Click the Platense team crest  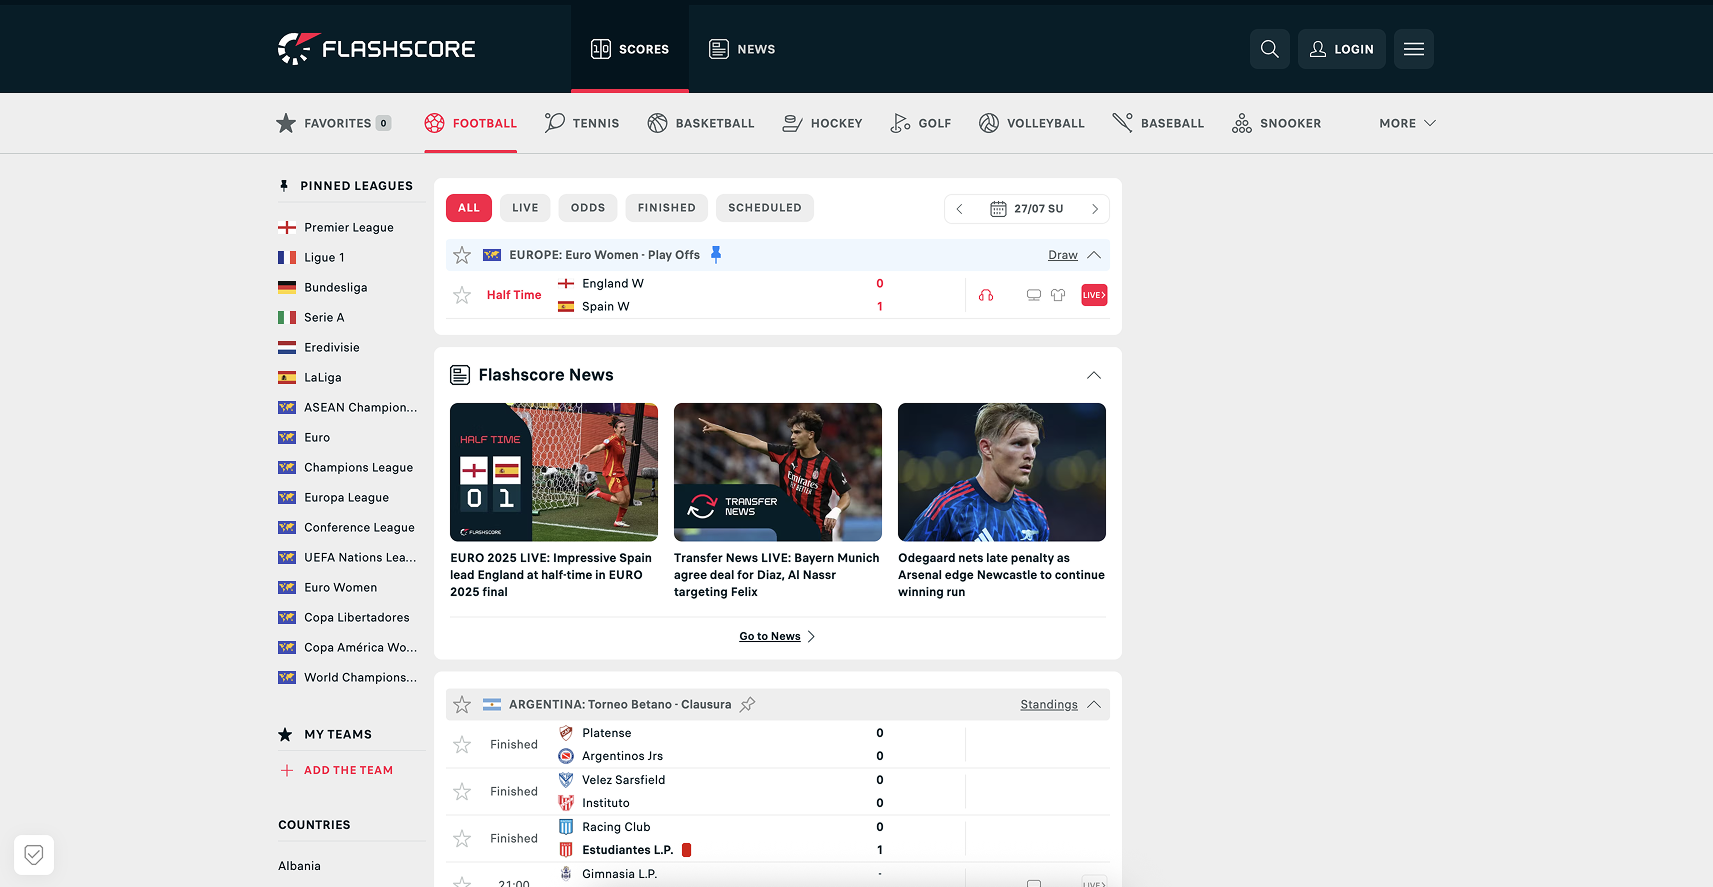(566, 733)
